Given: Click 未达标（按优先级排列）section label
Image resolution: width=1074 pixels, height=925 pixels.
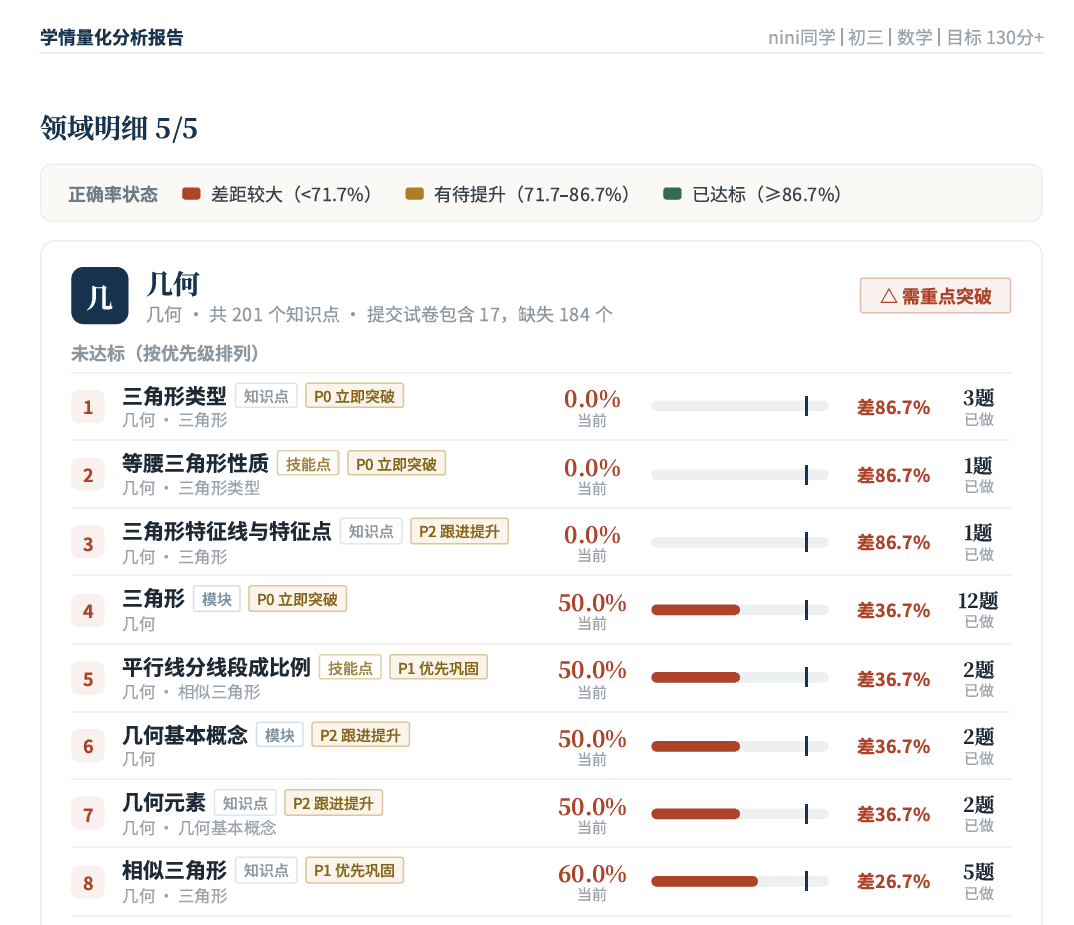Looking at the screenshot, I should click(x=165, y=354).
